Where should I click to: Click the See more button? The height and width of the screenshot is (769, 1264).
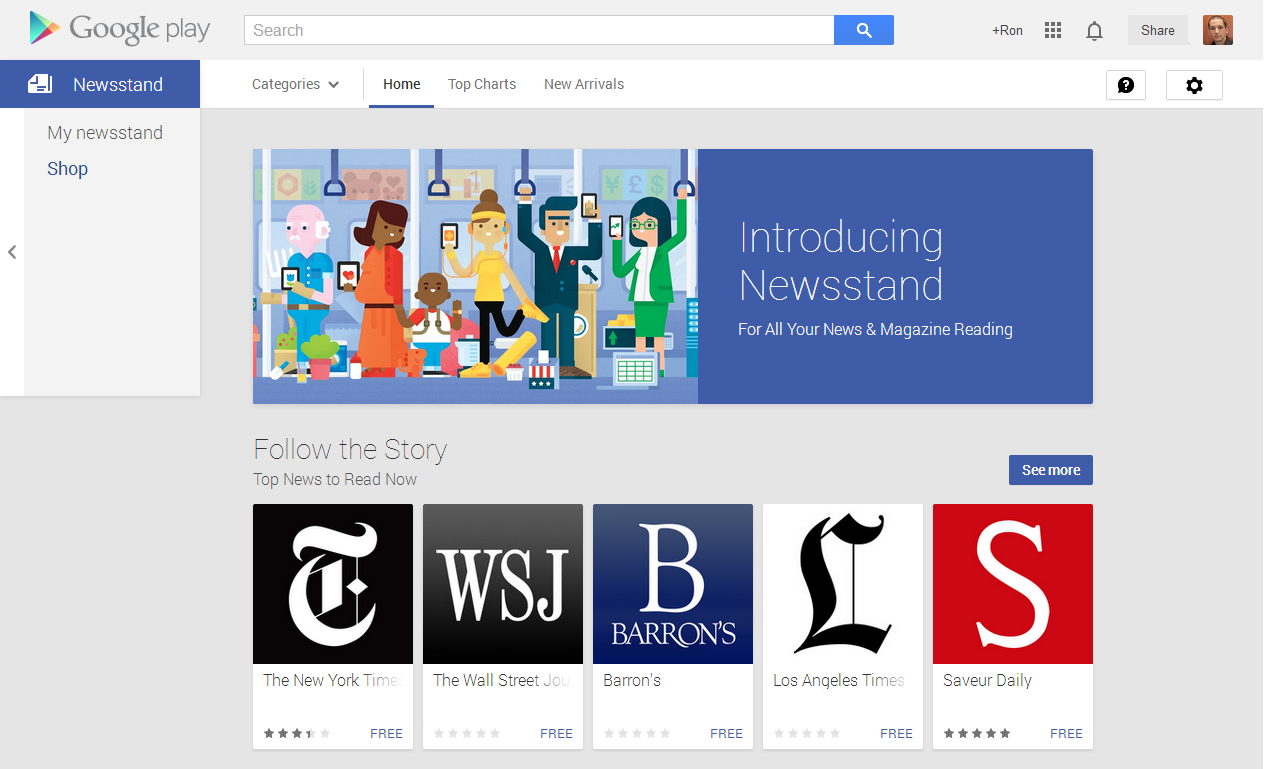pos(1050,470)
